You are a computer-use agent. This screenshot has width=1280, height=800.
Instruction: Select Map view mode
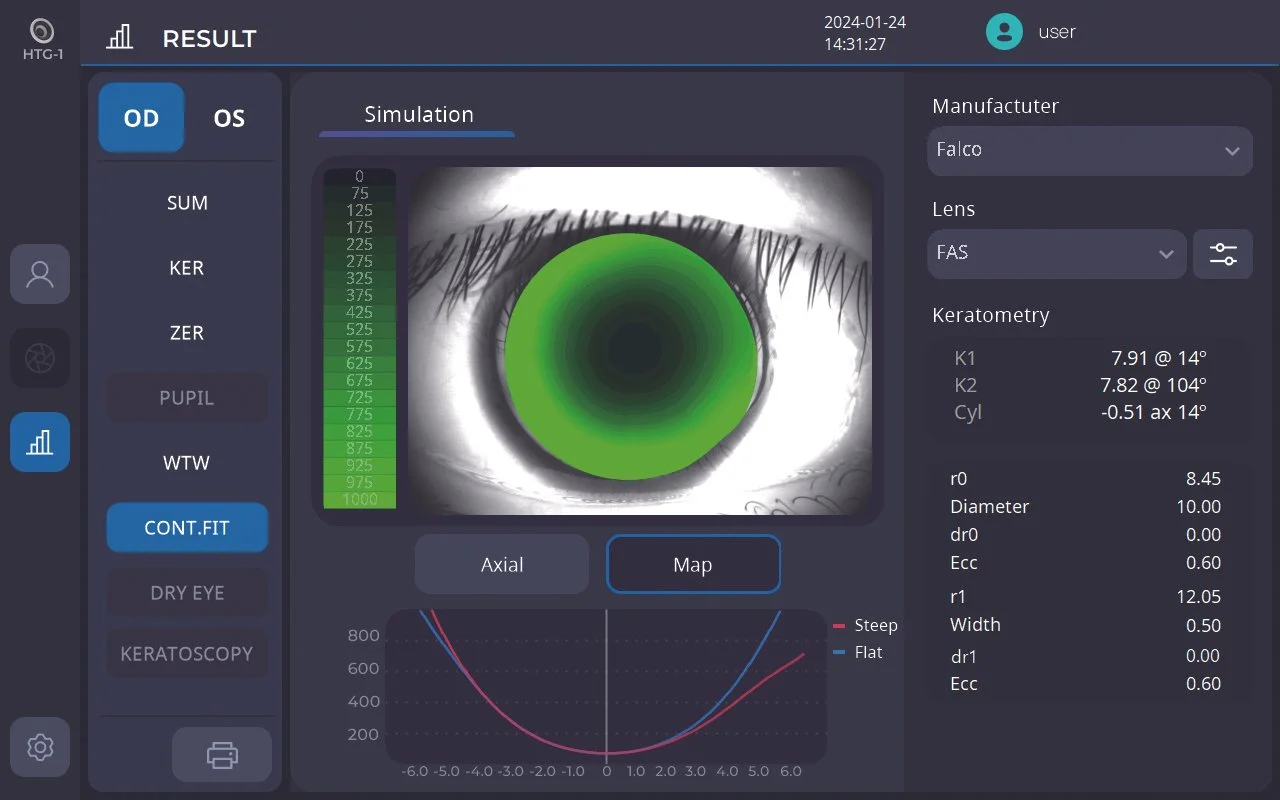[x=693, y=565]
